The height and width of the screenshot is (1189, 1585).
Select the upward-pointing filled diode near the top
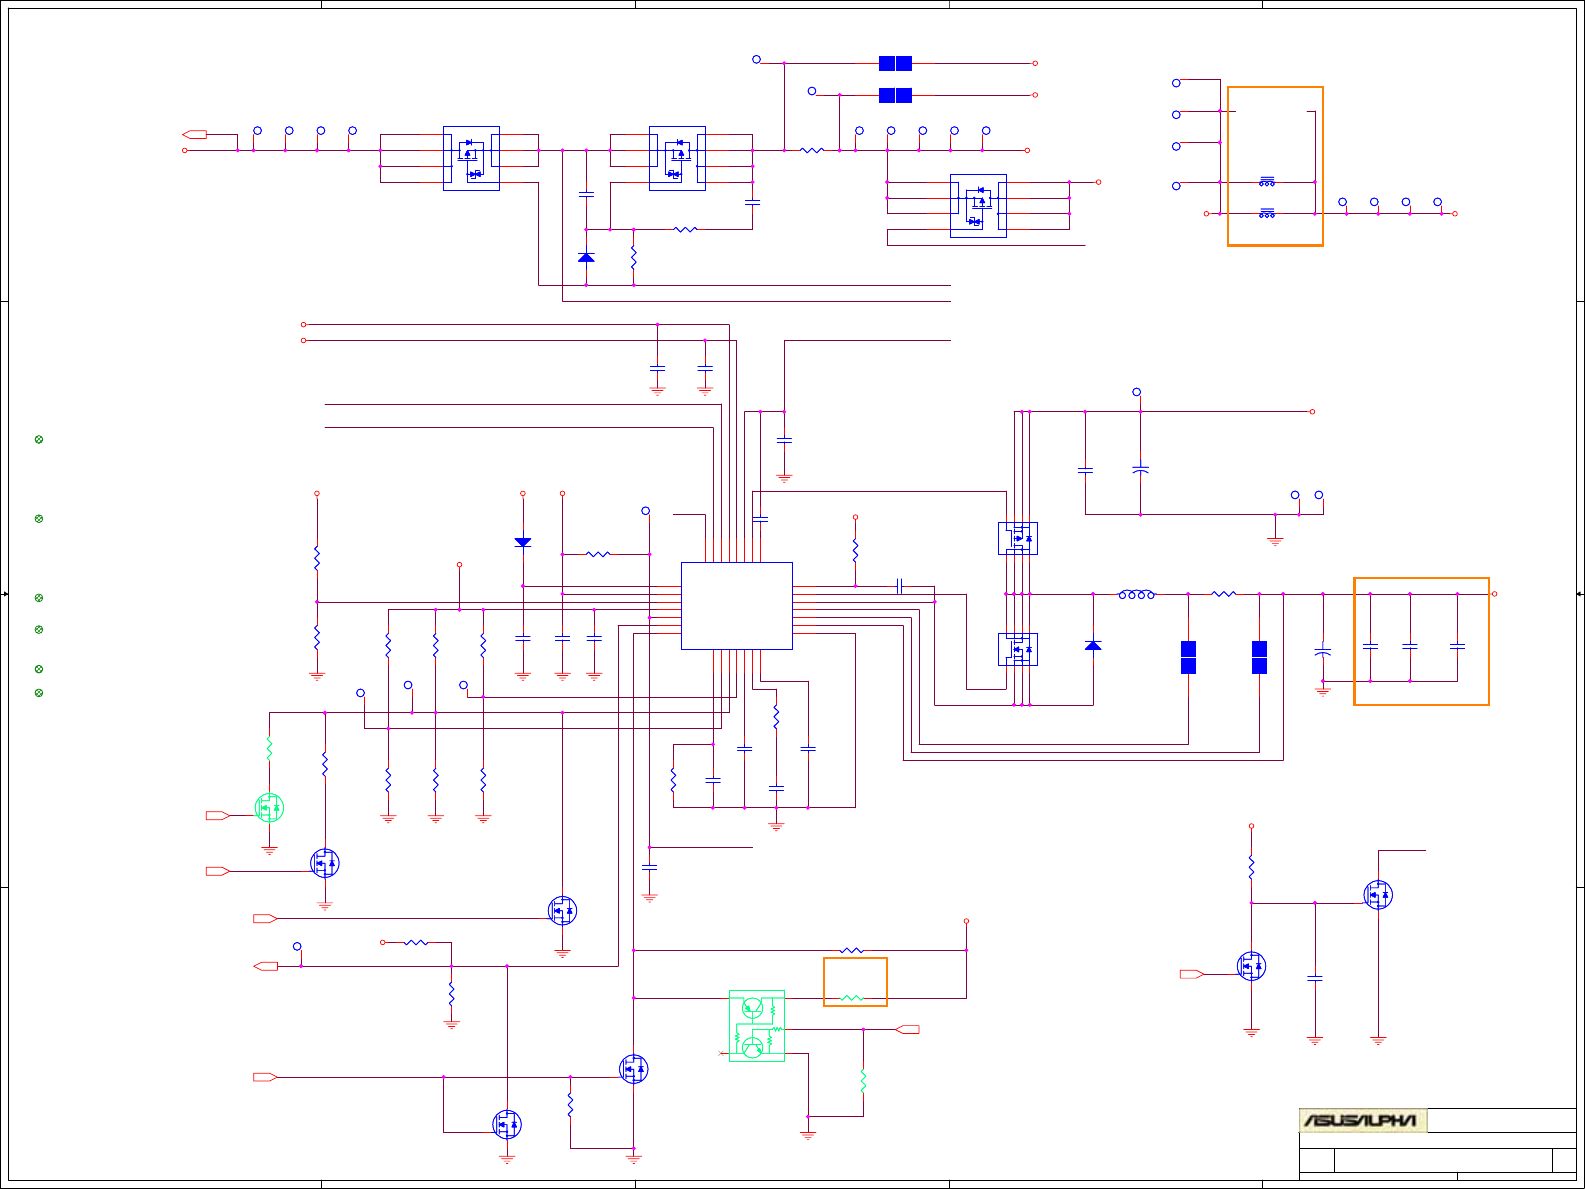tap(586, 257)
